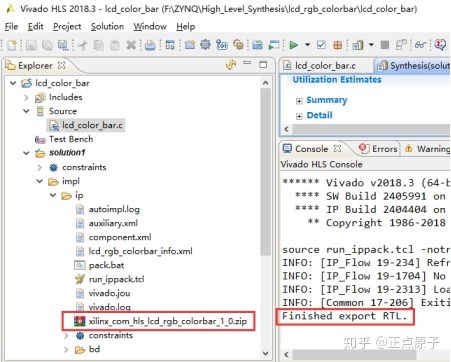Expand the Summary section in Utilization Estimates

299,101
